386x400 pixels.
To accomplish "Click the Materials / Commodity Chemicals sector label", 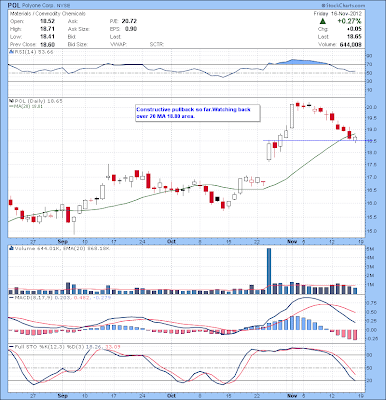I will (x=47, y=14).
